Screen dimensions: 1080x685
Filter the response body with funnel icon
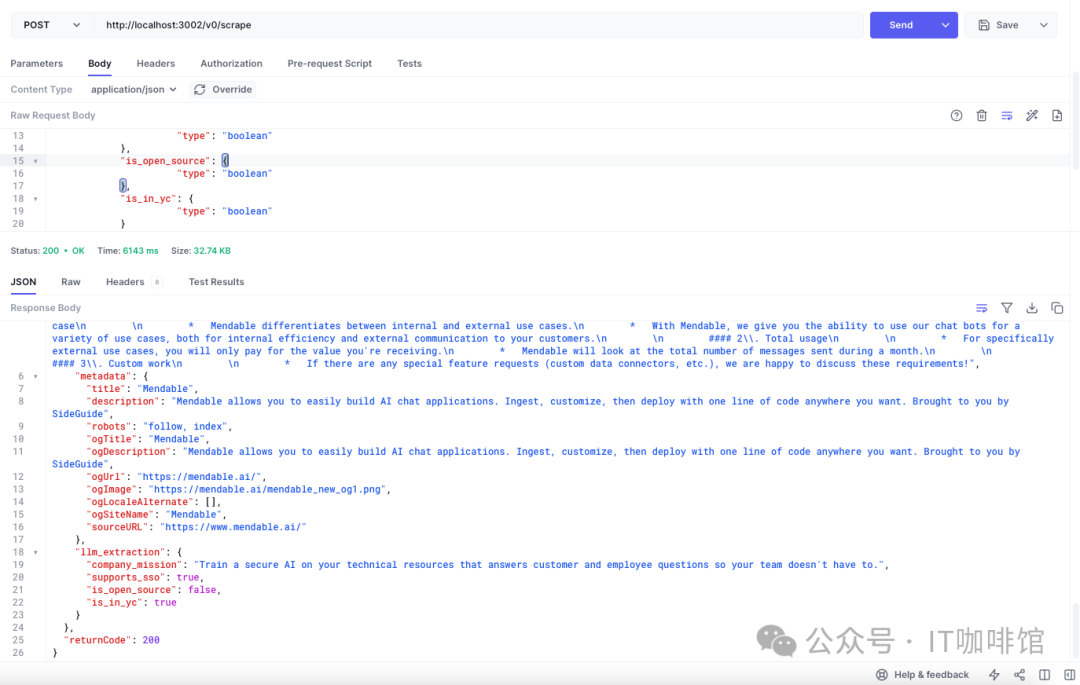(1007, 308)
